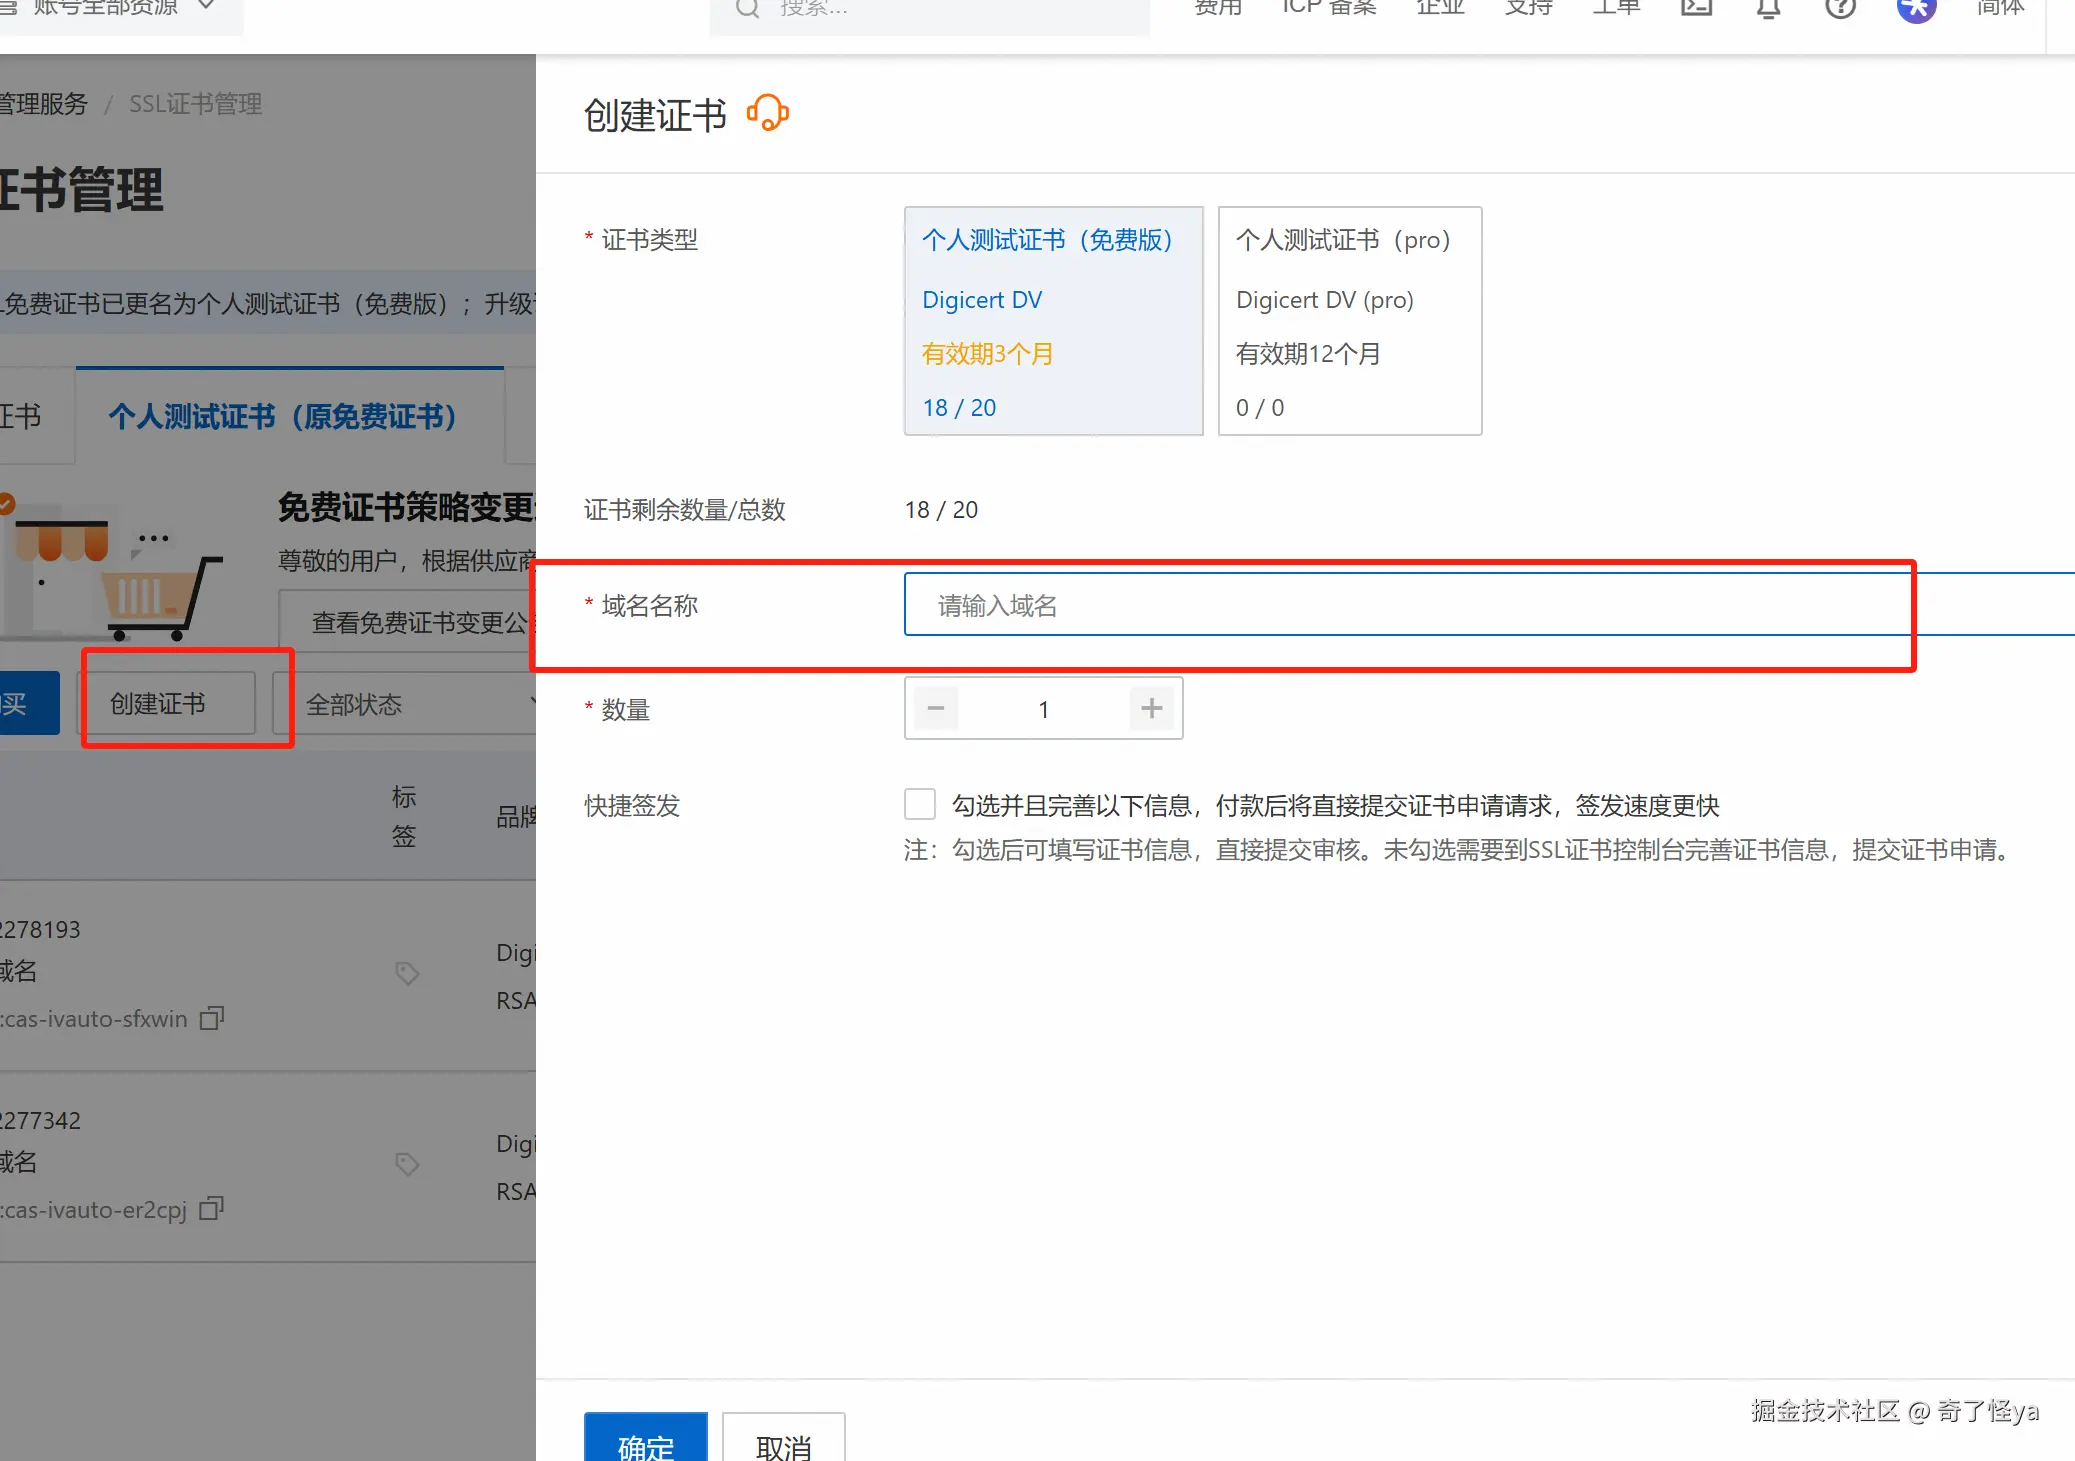Viewport: 2075px width, 1461px height.
Task: Click the tag icon for certificate 278193
Action: click(407, 973)
